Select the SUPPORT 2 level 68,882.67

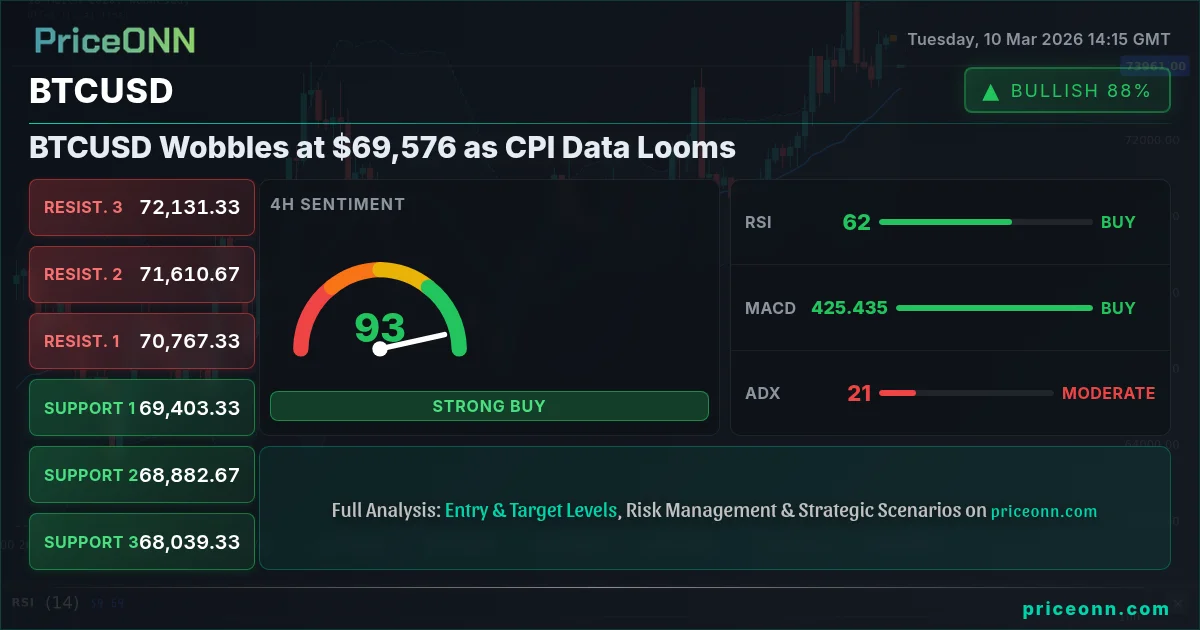[142, 475]
